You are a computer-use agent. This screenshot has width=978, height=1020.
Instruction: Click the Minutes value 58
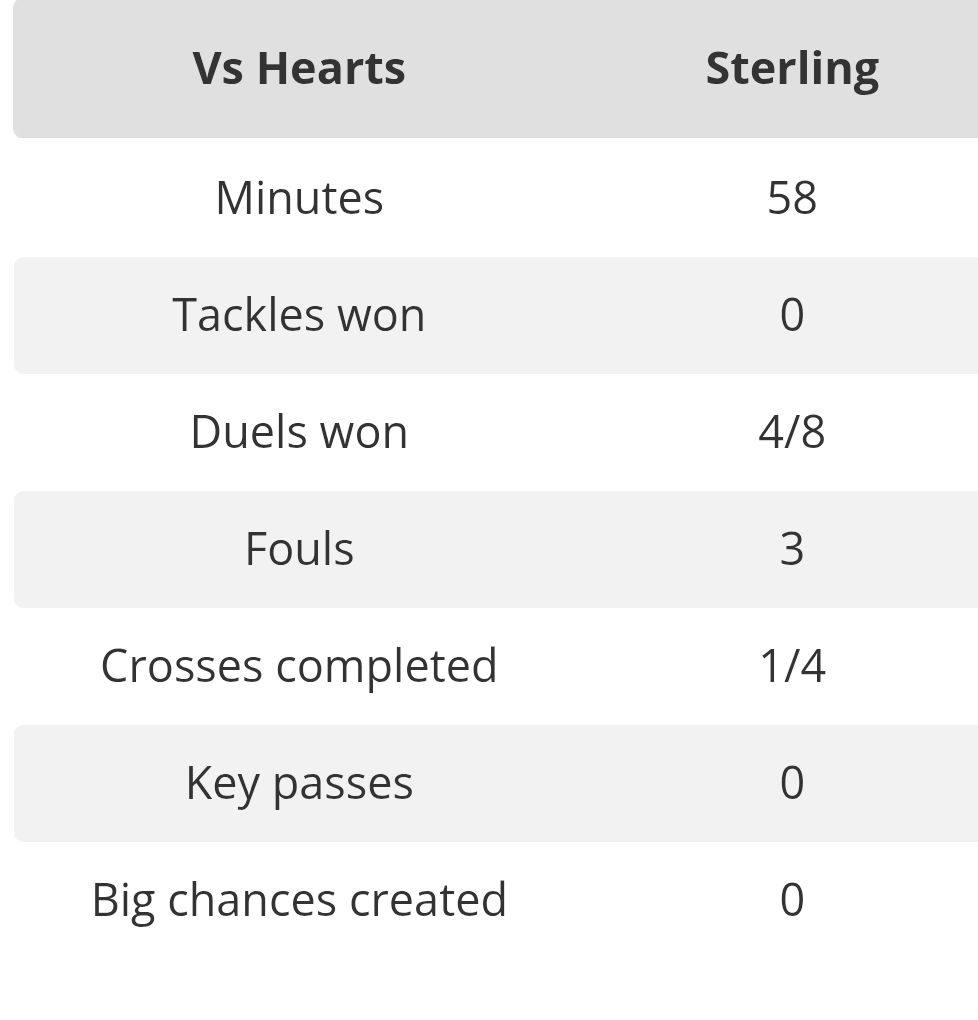click(792, 198)
